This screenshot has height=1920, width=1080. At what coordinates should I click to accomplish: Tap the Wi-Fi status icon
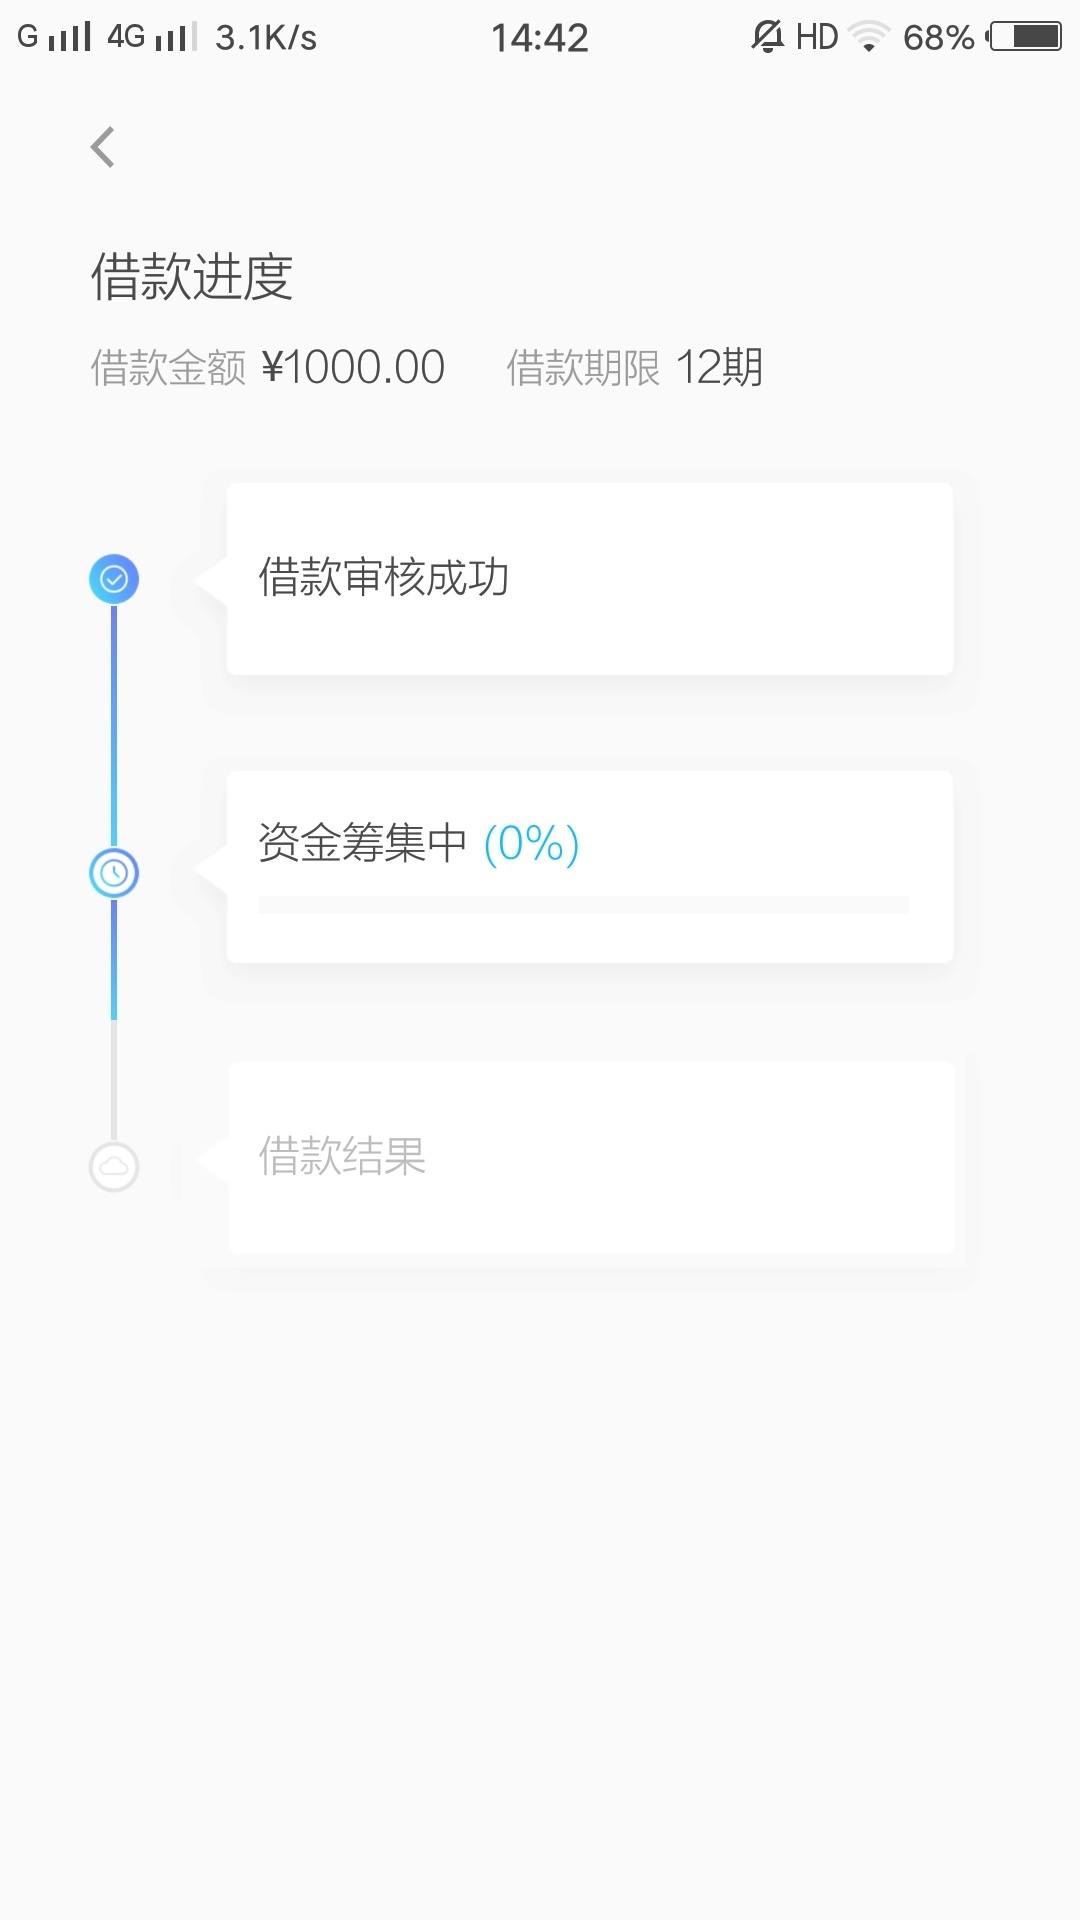tap(869, 37)
